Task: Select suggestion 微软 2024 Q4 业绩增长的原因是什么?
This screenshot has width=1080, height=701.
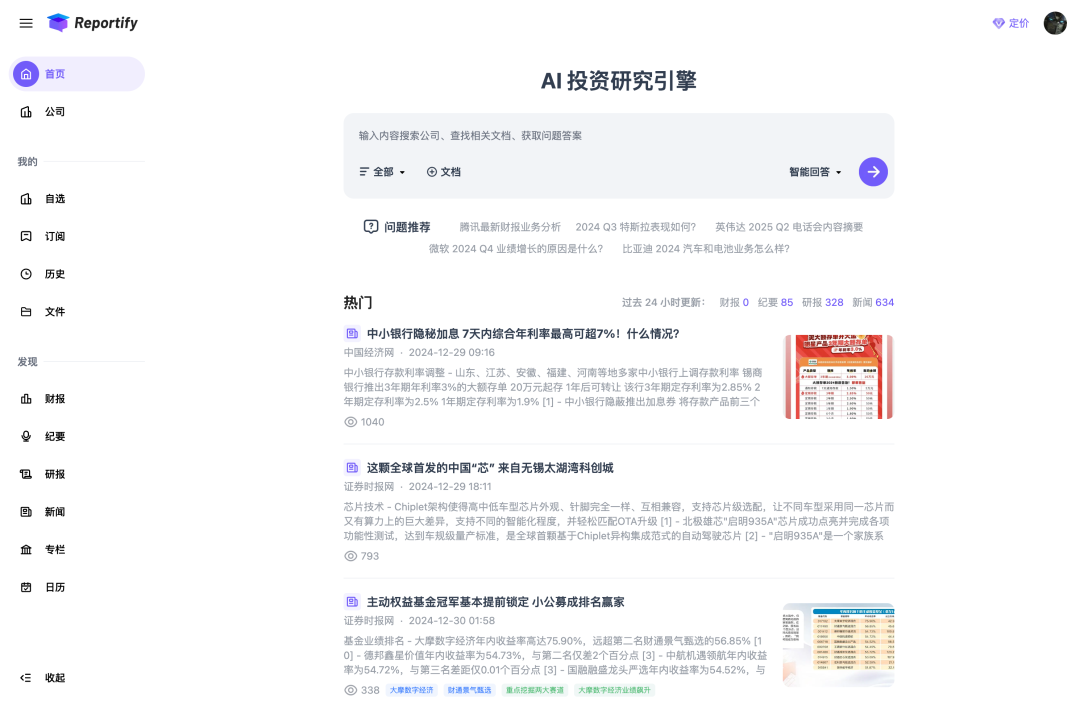Action: tap(516, 249)
